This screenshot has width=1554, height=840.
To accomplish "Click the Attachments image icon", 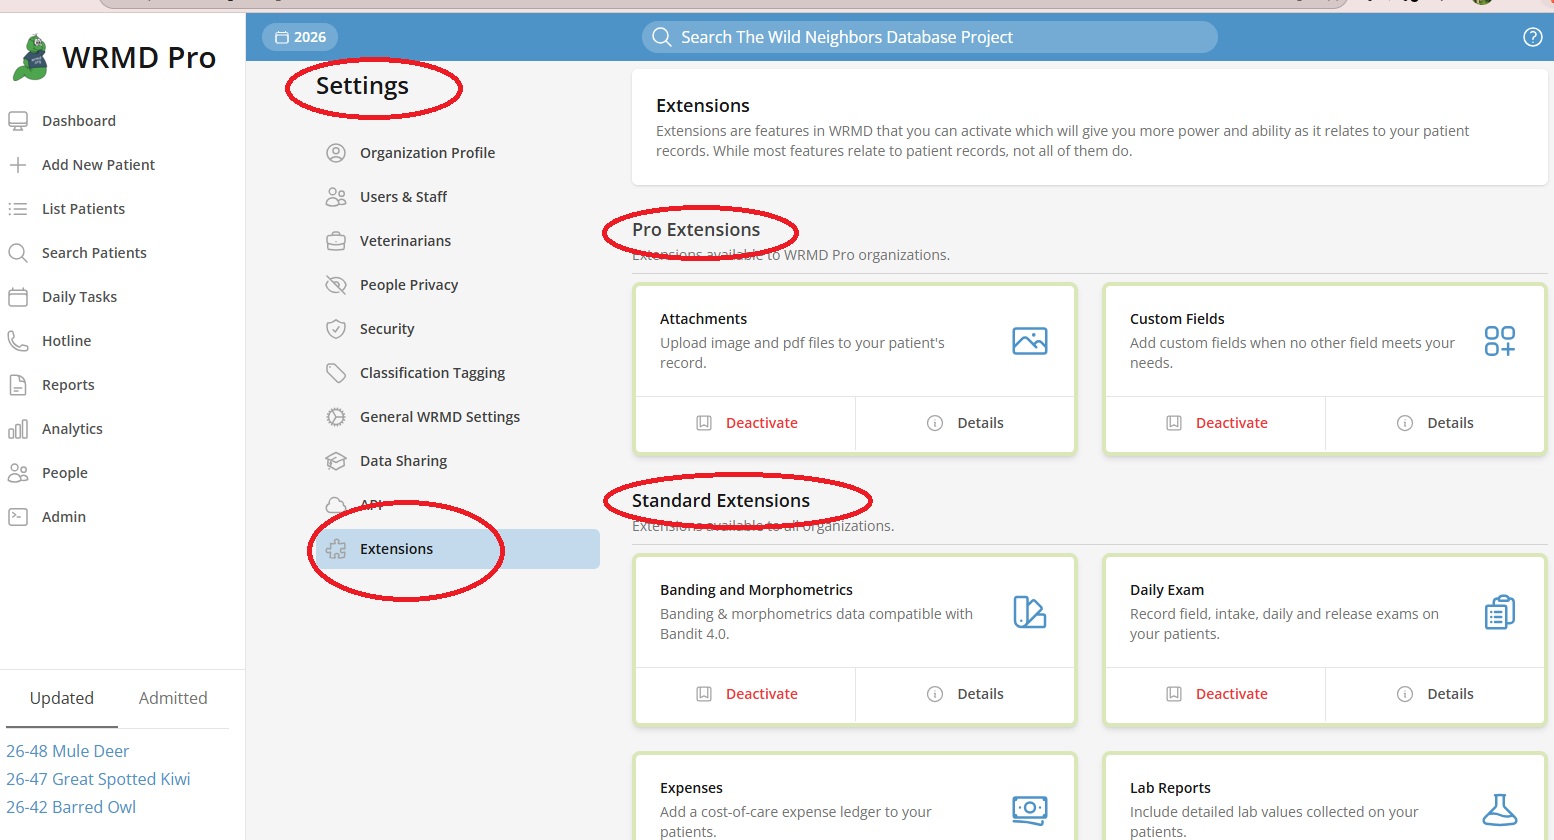I will pos(1030,341).
